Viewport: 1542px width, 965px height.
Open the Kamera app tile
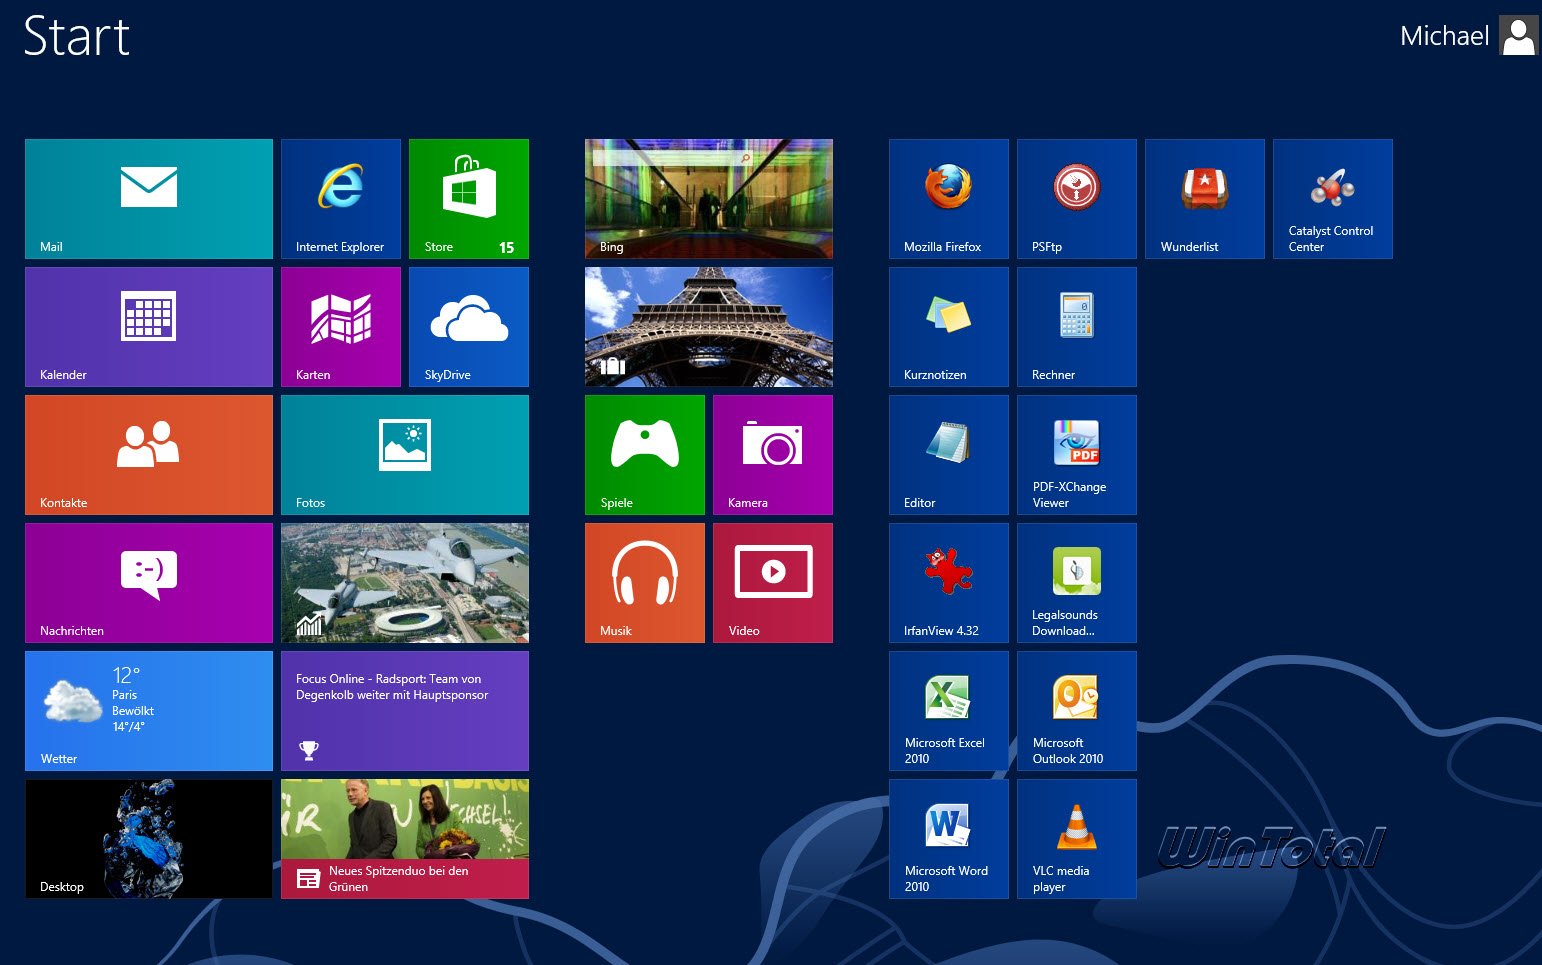pos(772,455)
